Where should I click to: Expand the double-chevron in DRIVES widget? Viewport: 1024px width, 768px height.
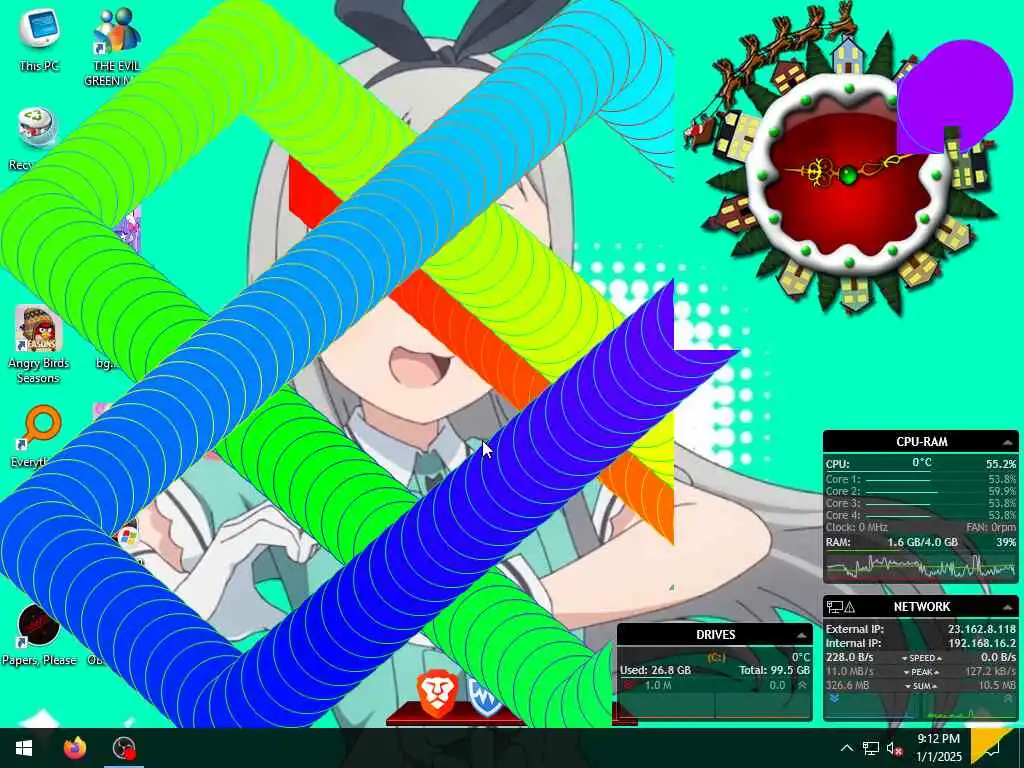point(802,685)
